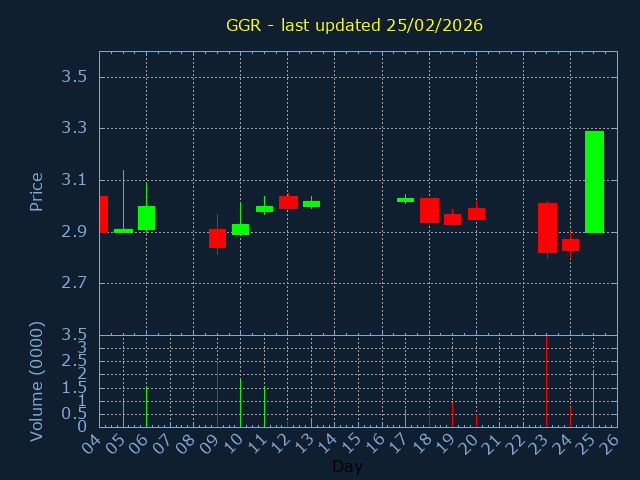Screen dimensions: 640x480
Task: Select day 15 on the x-axis
Action: pyautogui.click(x=351, y=441)
